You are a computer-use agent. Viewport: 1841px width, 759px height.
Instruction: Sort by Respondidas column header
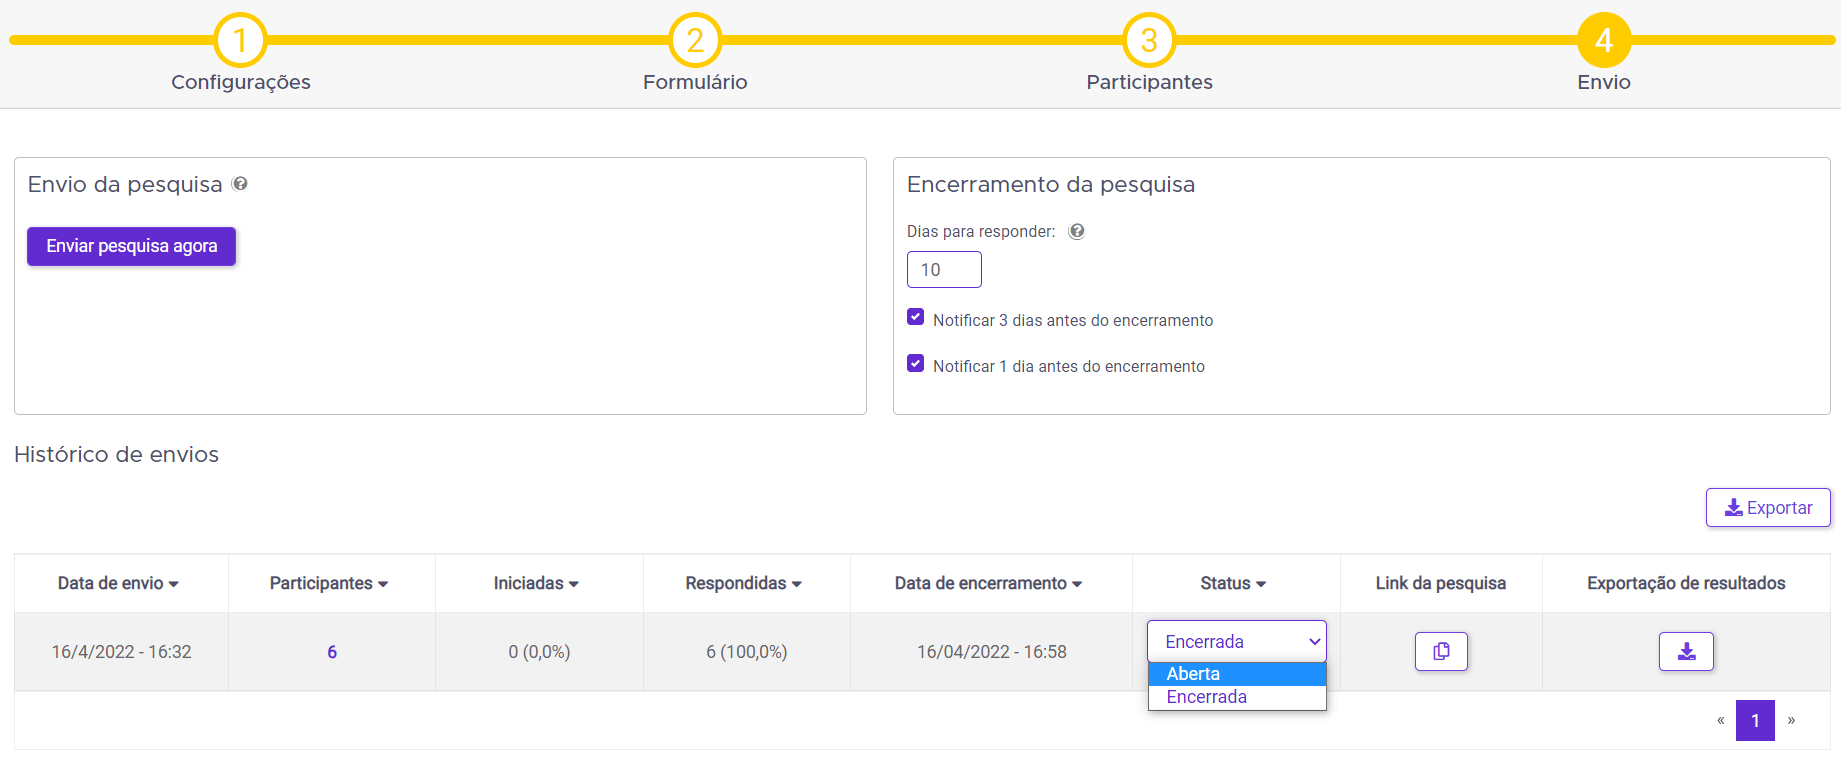click(743, 583)
